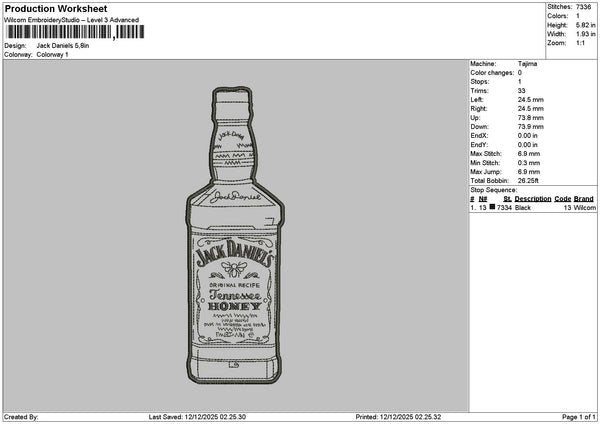600x424 pixels.
Task: Click the Jack Daniel's bottle embroidery design
Action: coord(235,235)
